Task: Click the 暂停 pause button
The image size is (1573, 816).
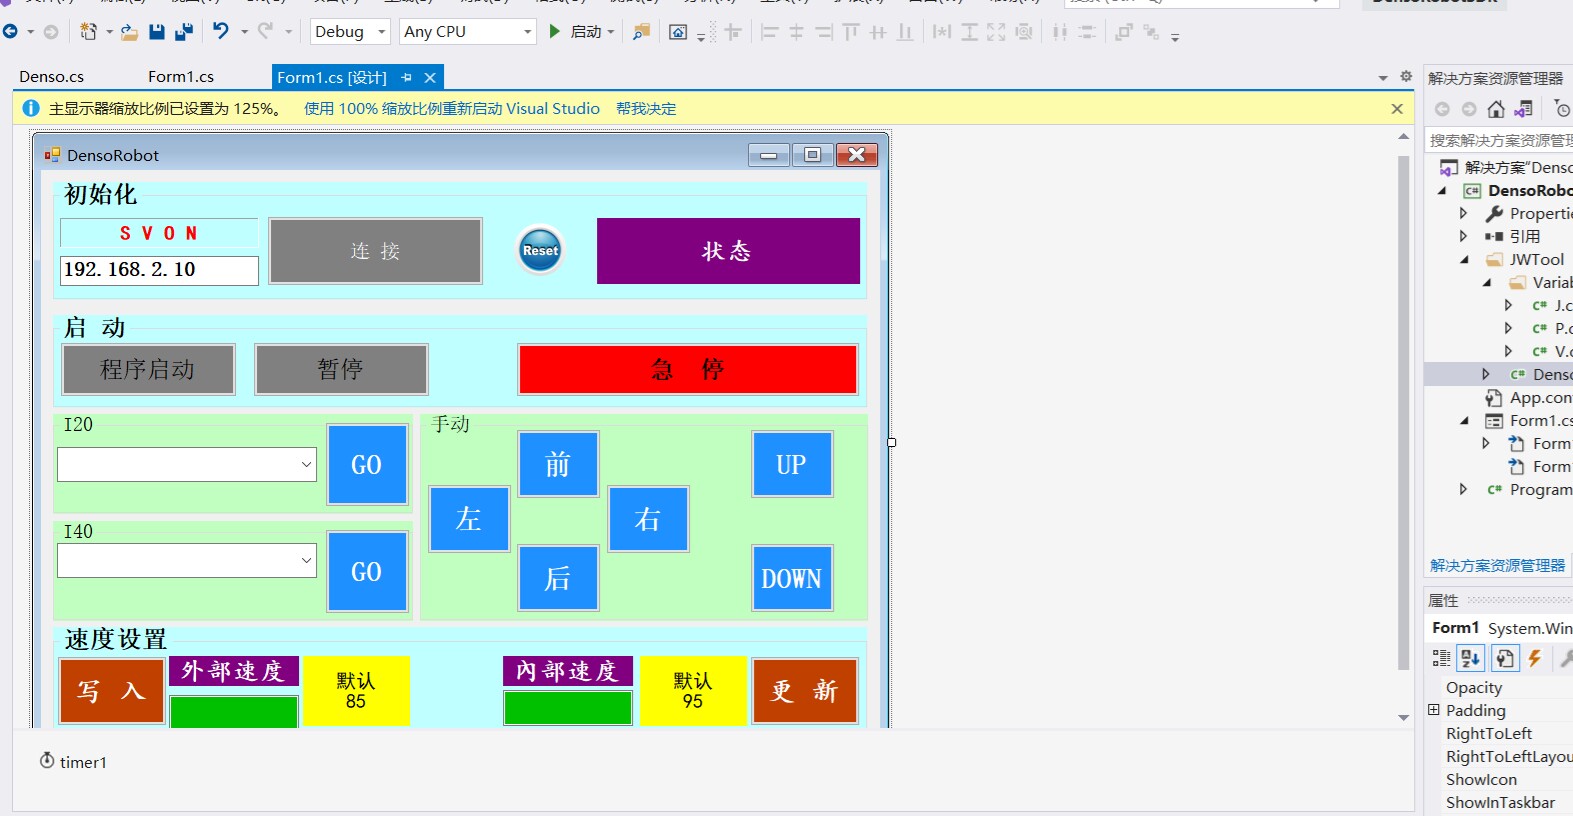Action: [x=342, y=369]
